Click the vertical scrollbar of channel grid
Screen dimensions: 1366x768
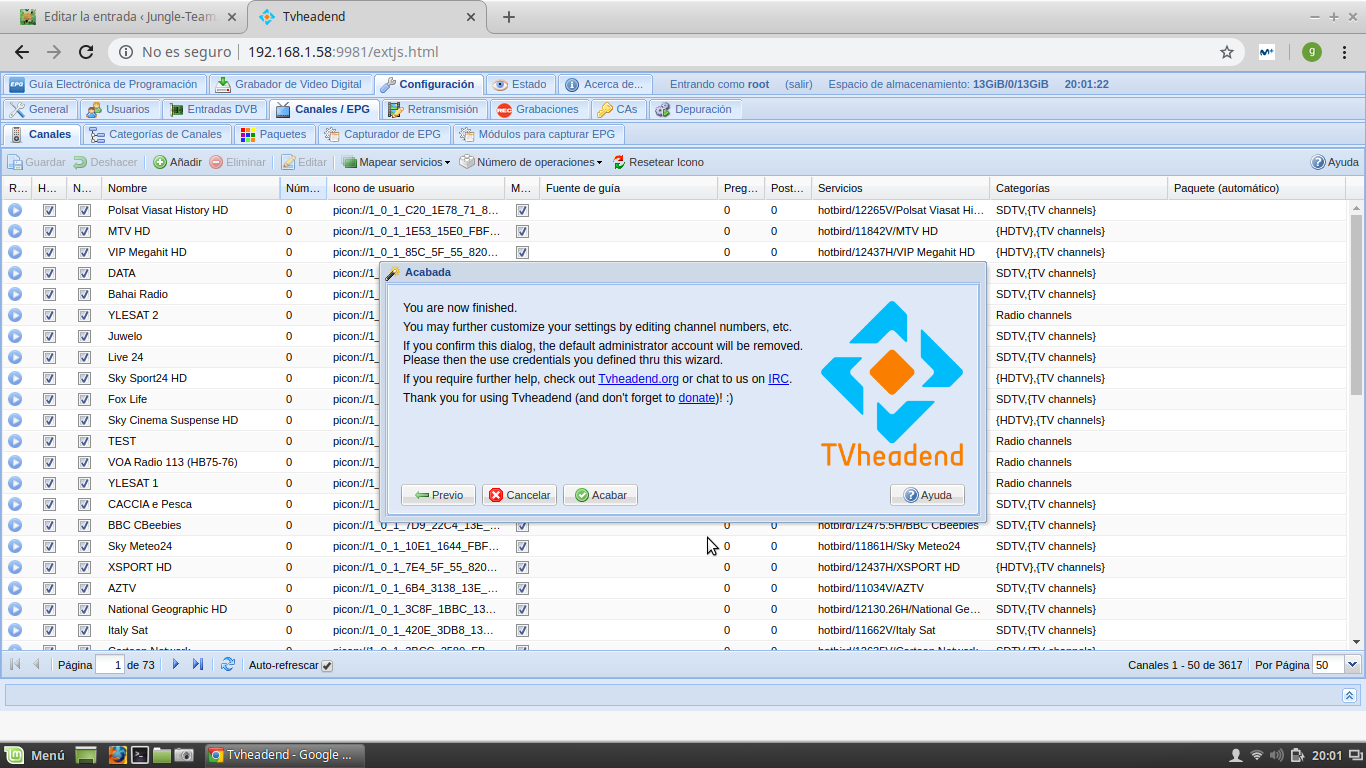pos(1356,300)
